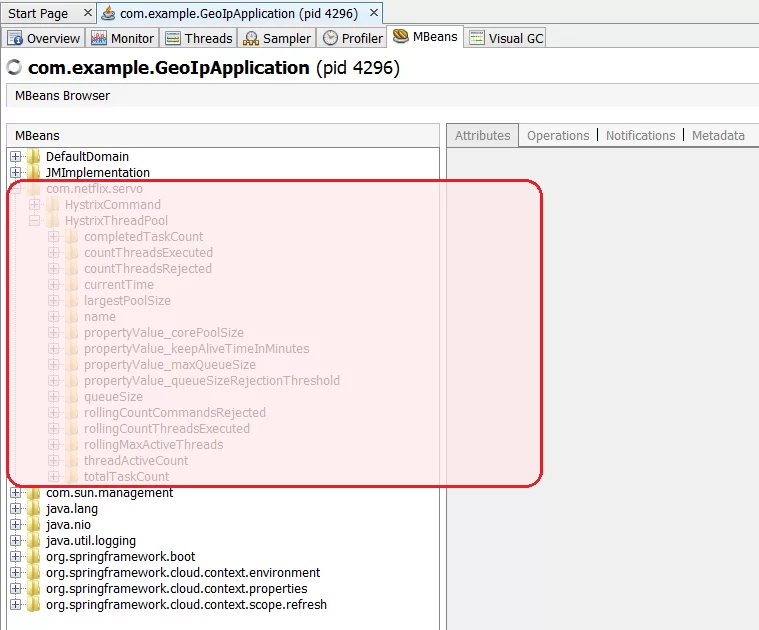
Task: Select the java.util.logging folder icon
Action: coord(33,540)
